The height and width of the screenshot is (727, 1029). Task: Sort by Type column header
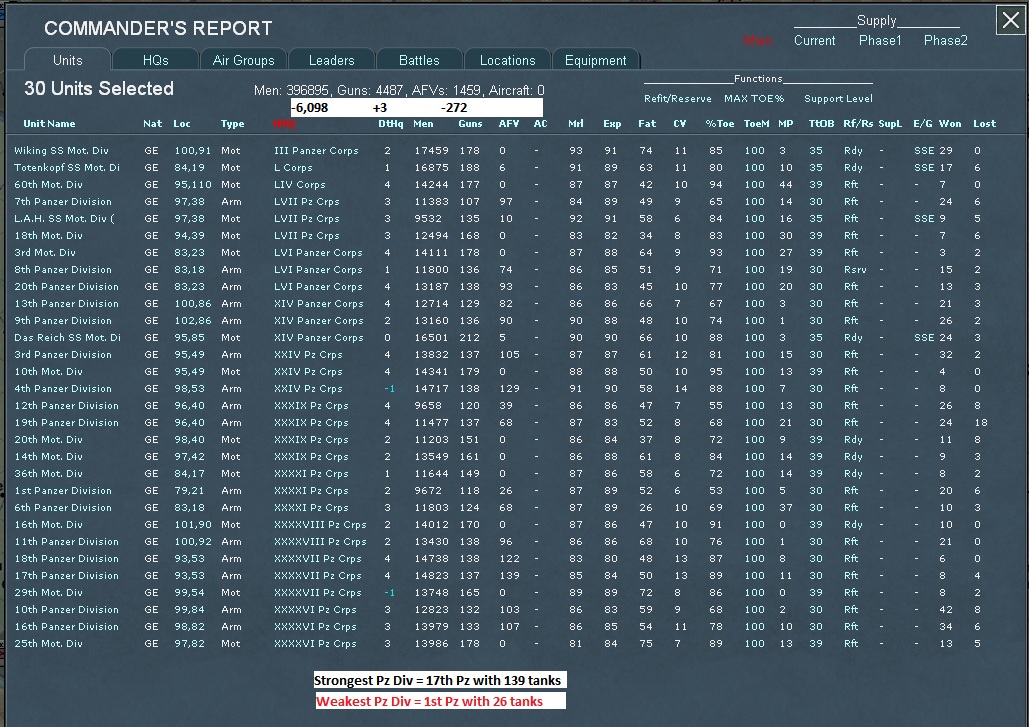(232, 123)
